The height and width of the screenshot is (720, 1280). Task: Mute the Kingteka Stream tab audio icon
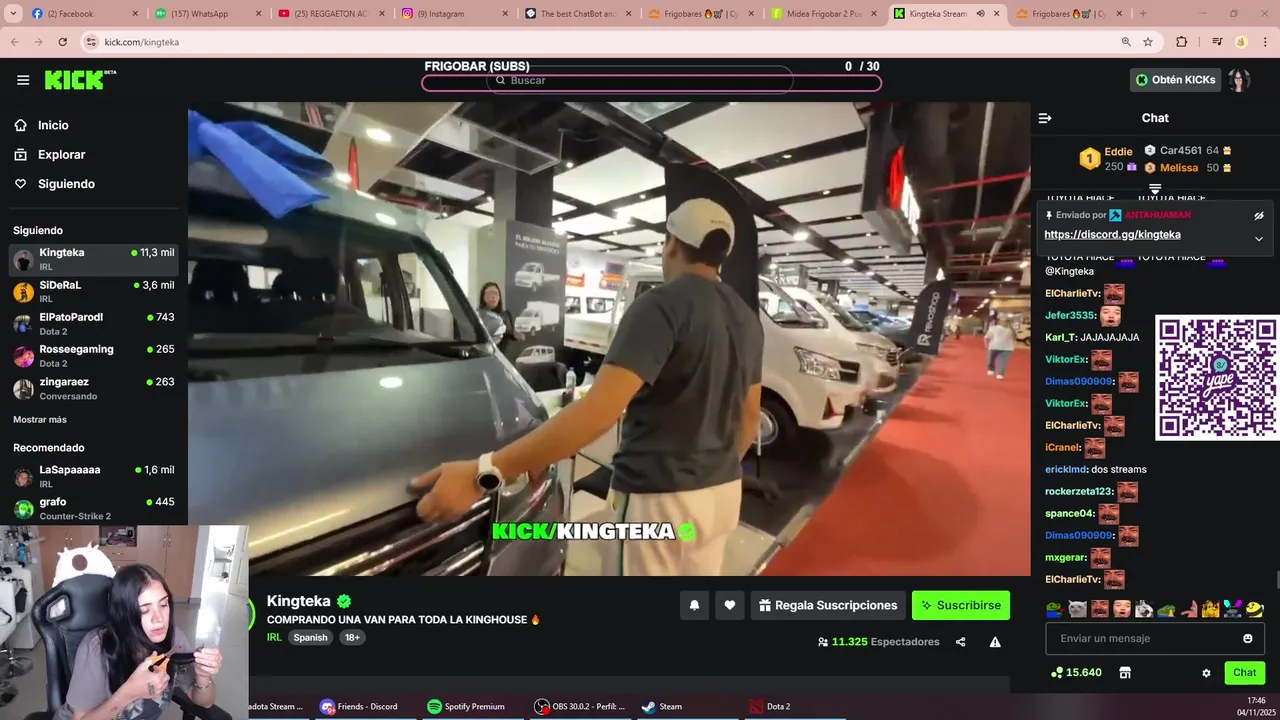980,14
